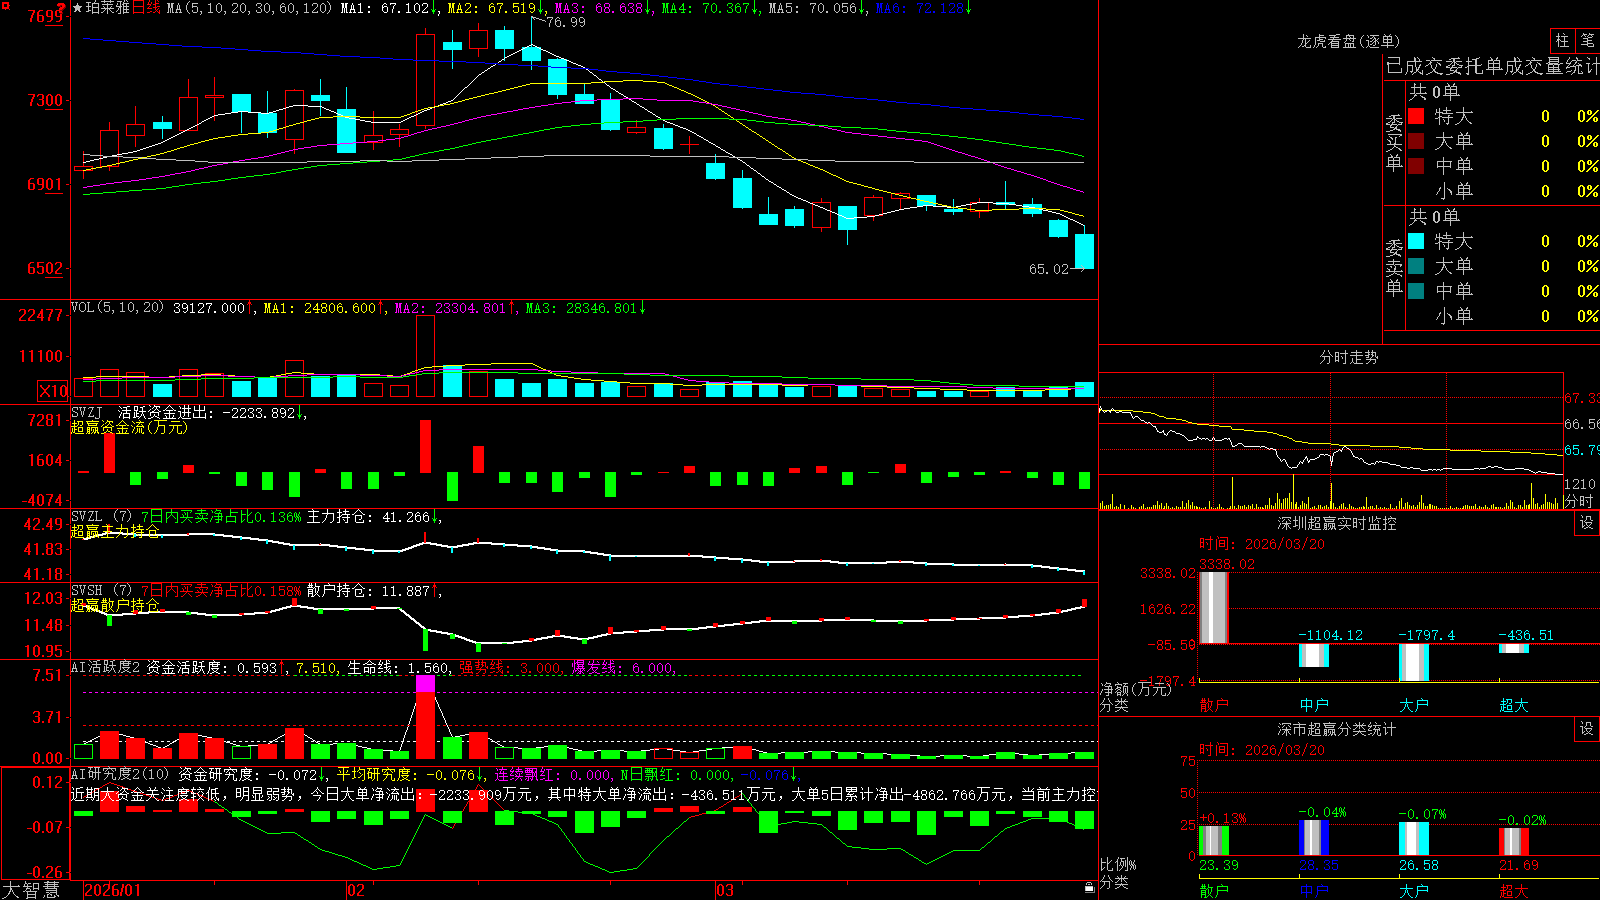Click 超大 label under 深市超赢分类统计
The image size is (1600, 900).
tap(1513, 890)
